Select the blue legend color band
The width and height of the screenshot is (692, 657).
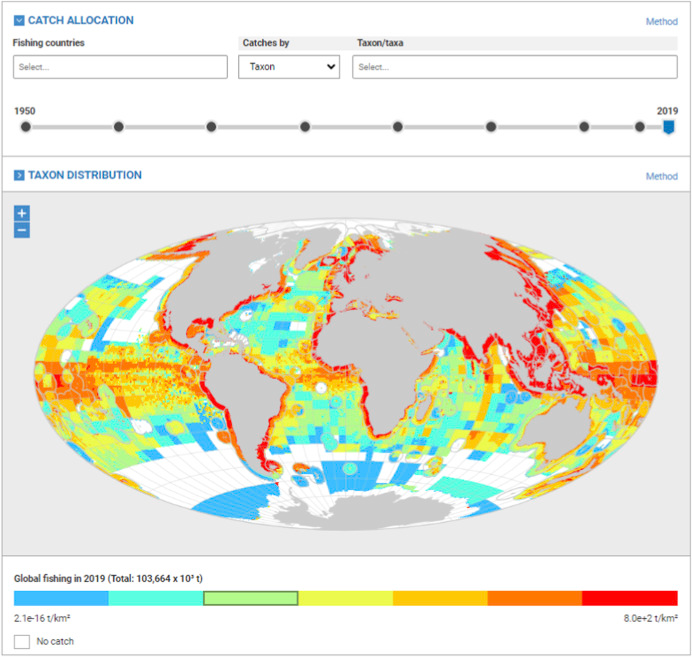(61, 598)
